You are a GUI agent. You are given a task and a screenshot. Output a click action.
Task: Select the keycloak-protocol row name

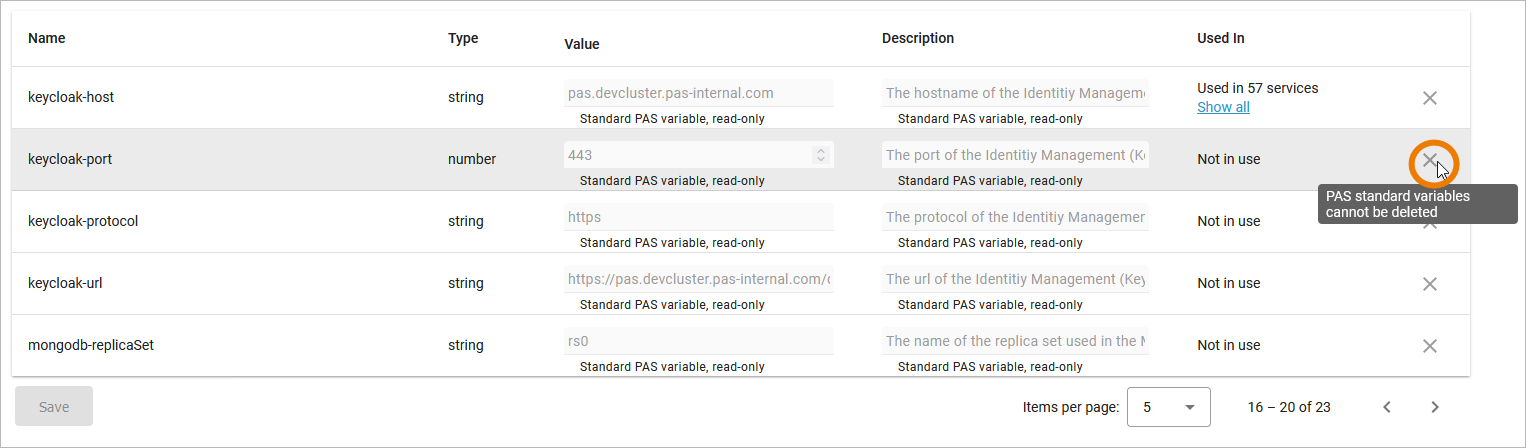[83, 221]
